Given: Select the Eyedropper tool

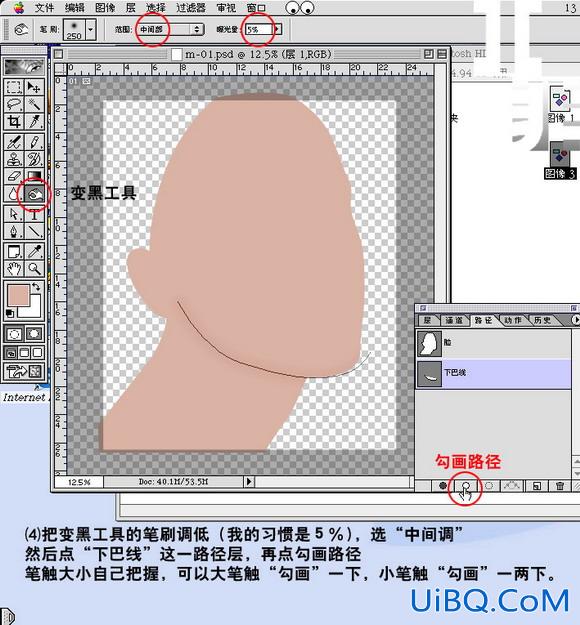Looking at the screenshot, I should pos(34,252).
